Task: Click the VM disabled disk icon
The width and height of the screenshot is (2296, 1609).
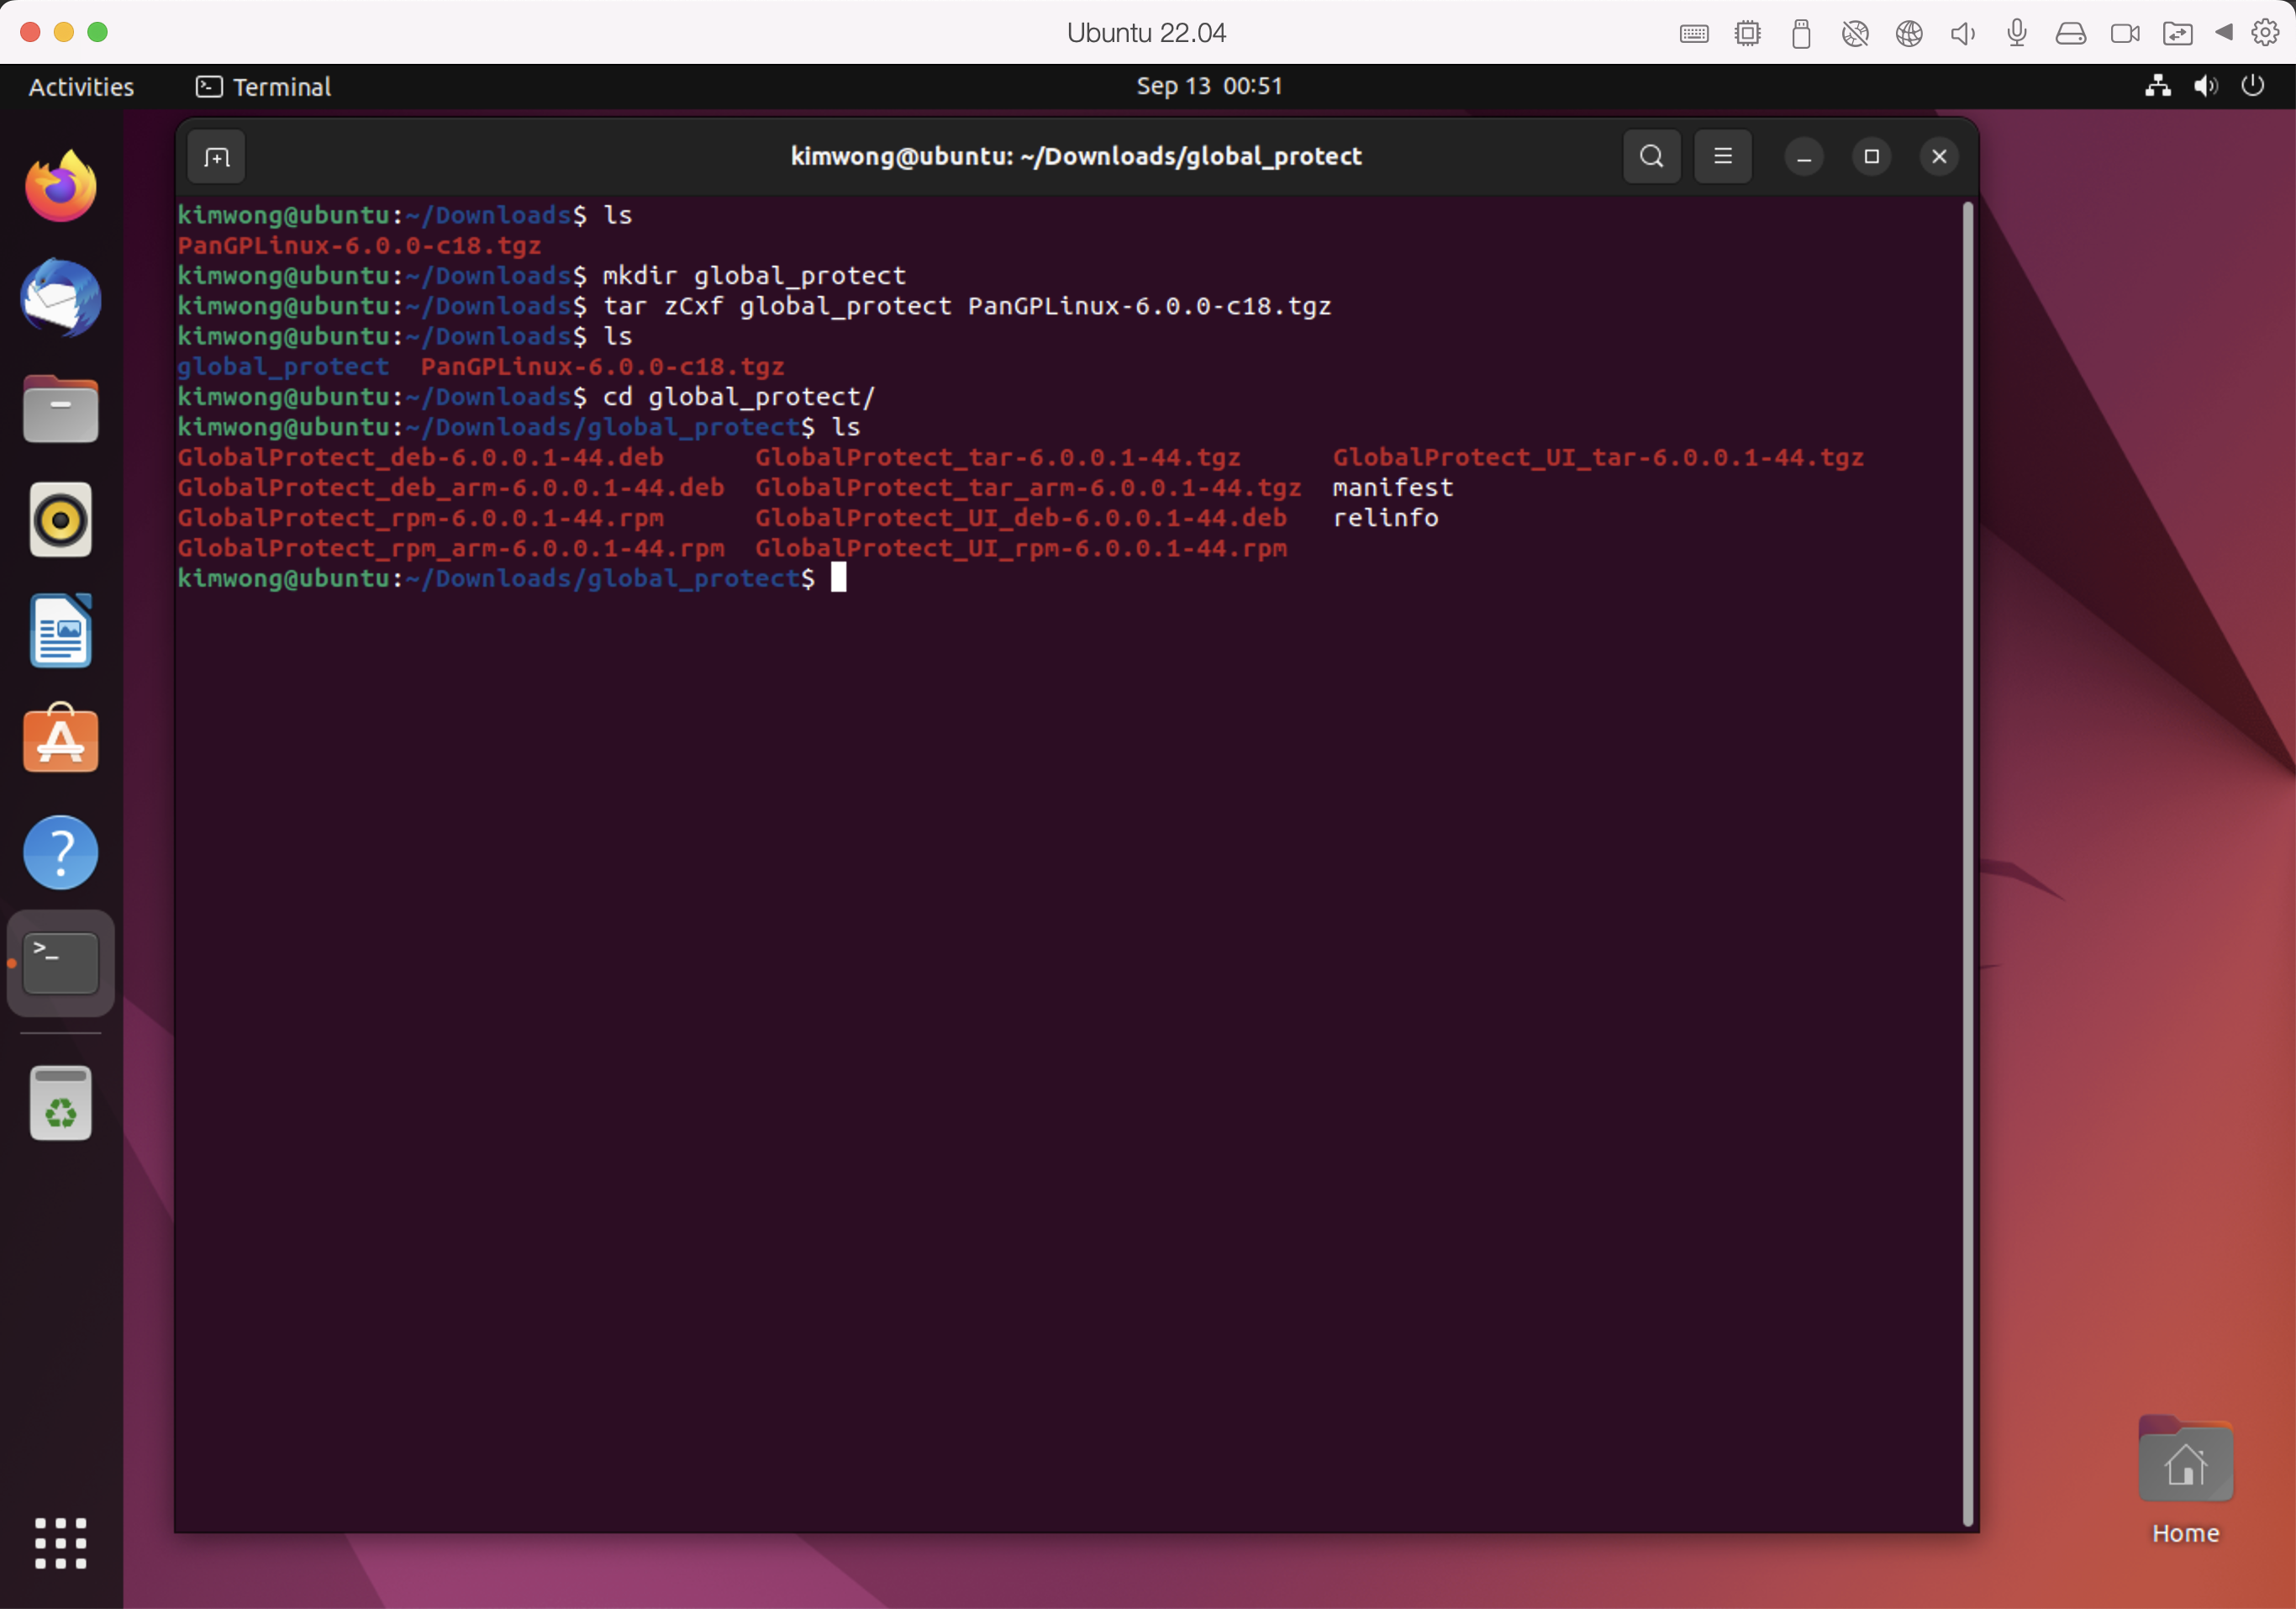Action: [x=1855, y=33]
